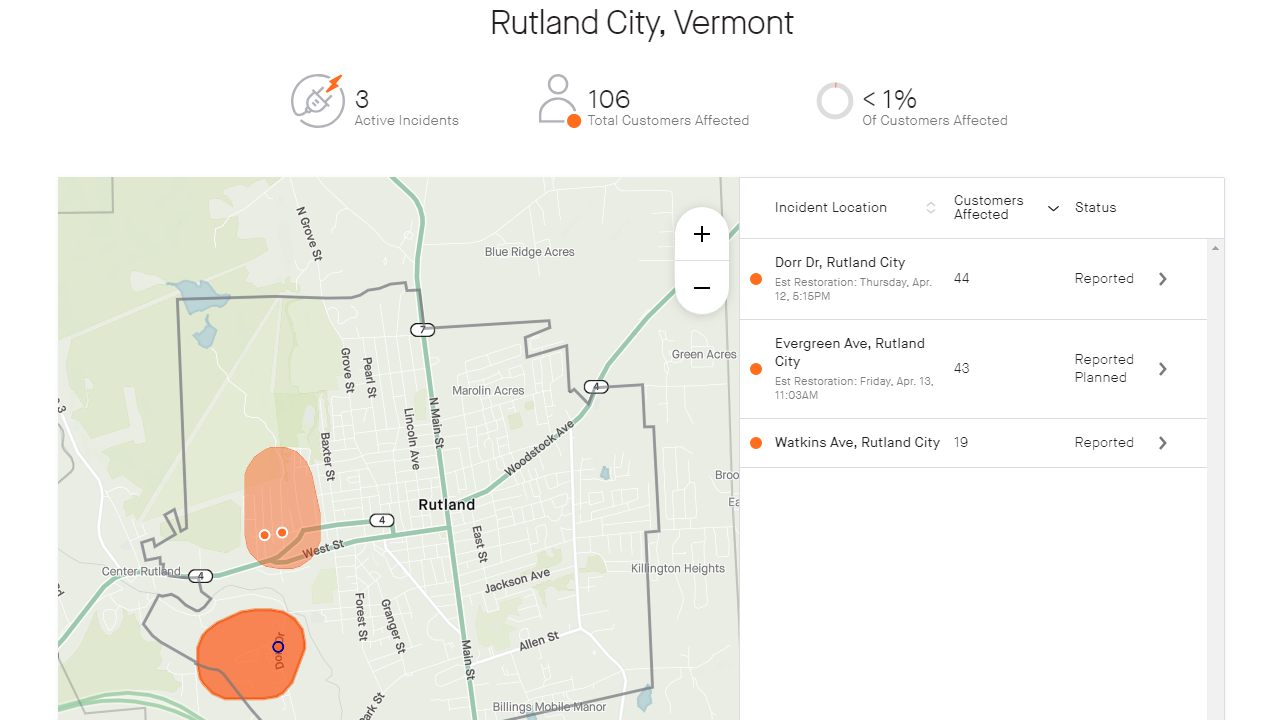Screen dimensions: 1280x720
Task: Select the blue-outlined outage marker on Dorr Dr
Action: click(x=278, y=647)
